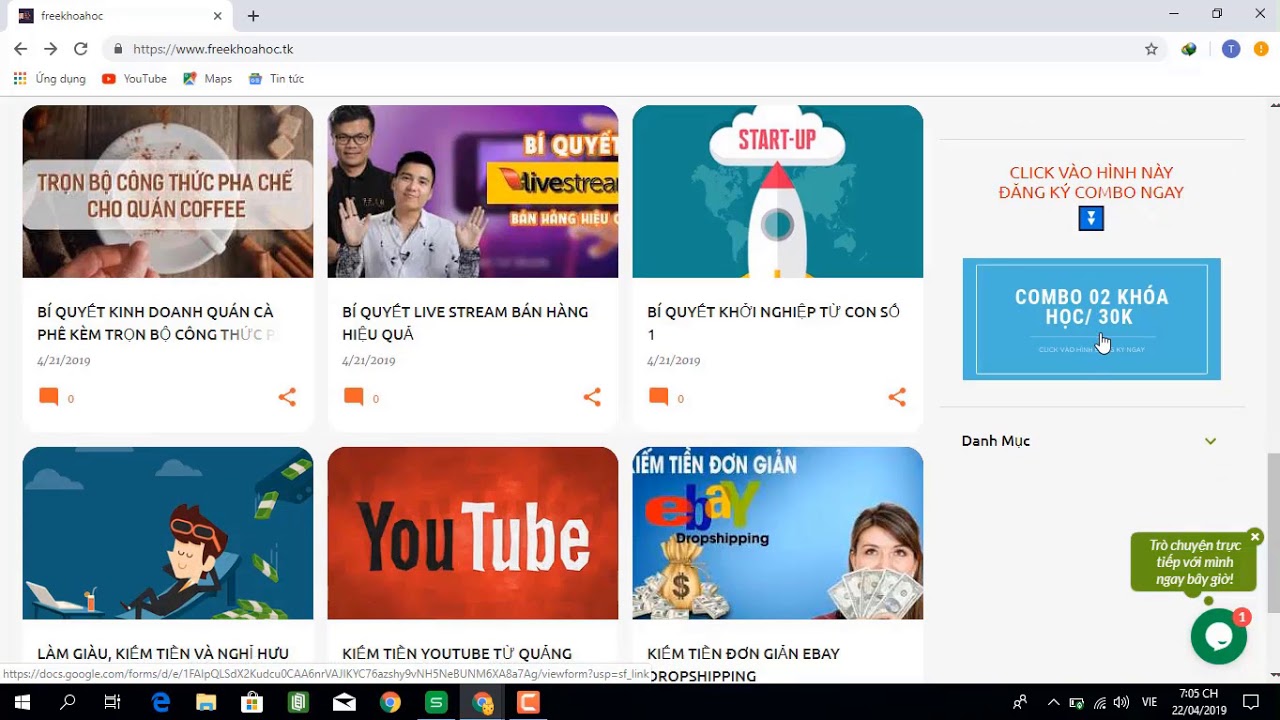Screen dimensions: 1280x720
Task: Open post Làm giàu, kiếm tiền và nghỉ hưu
Action: (x=163, y=654)
